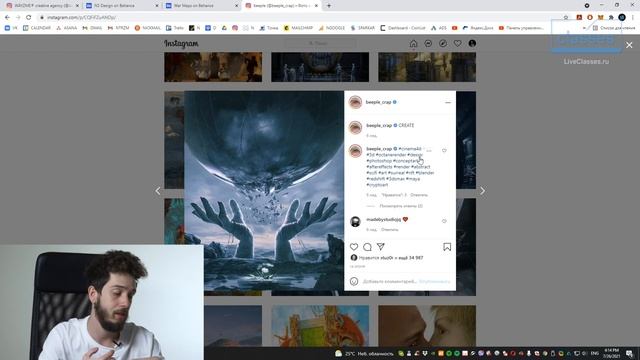Open the bottom-middle colorful artwork thumbnail

(320, 326)
